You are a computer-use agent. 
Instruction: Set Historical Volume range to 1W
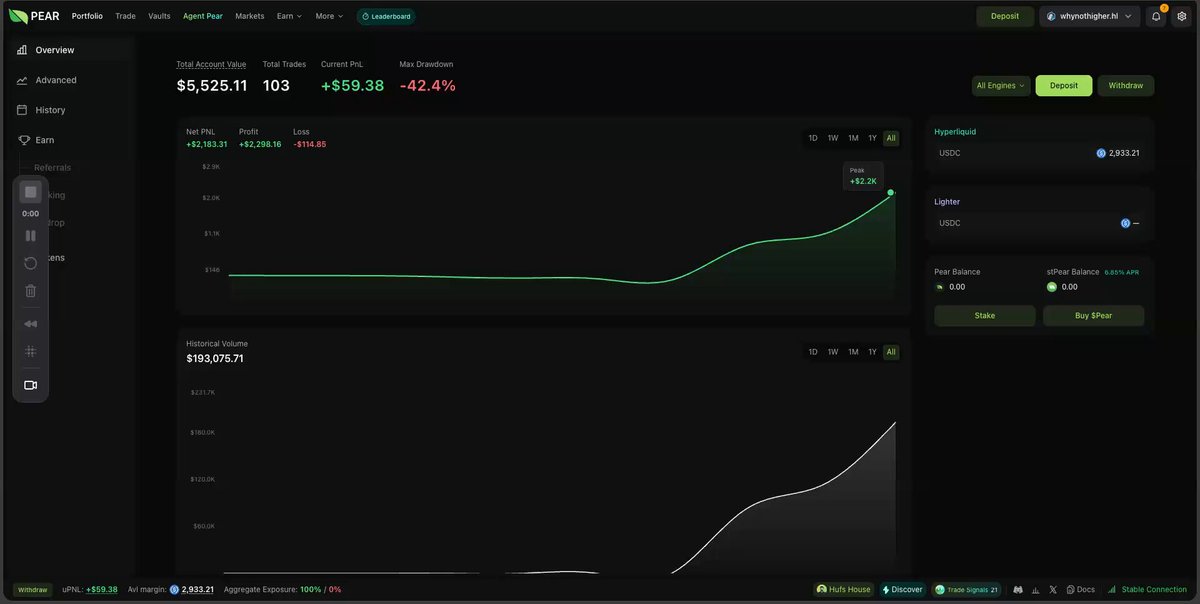tap(833, 352)
